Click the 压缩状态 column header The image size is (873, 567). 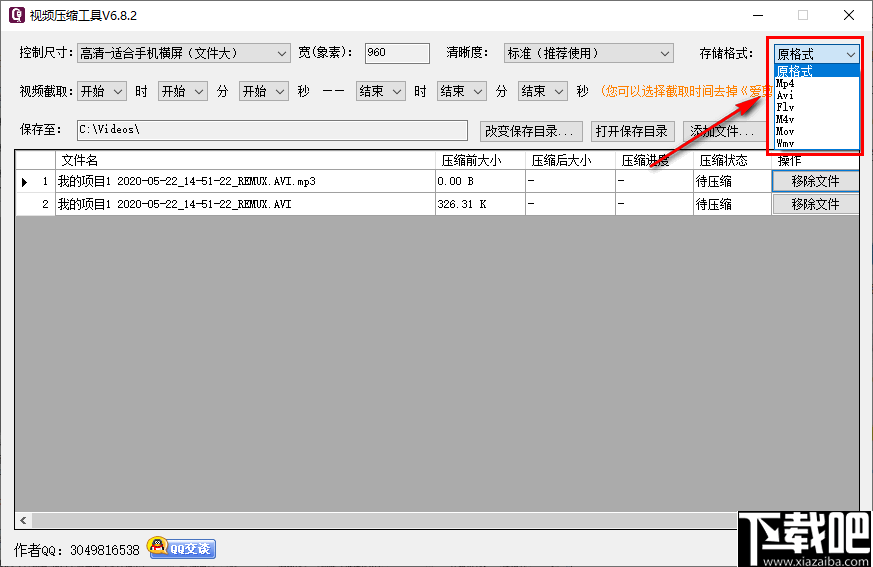tap(732, 160)
